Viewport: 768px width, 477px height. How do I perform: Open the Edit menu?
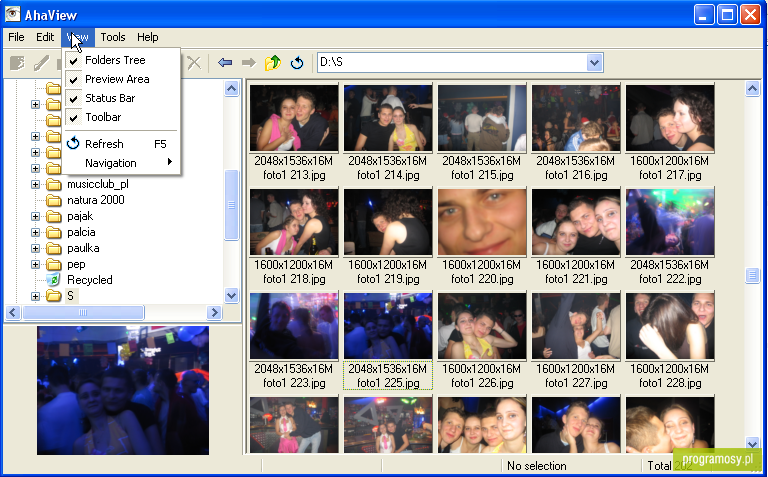point(45,37)
